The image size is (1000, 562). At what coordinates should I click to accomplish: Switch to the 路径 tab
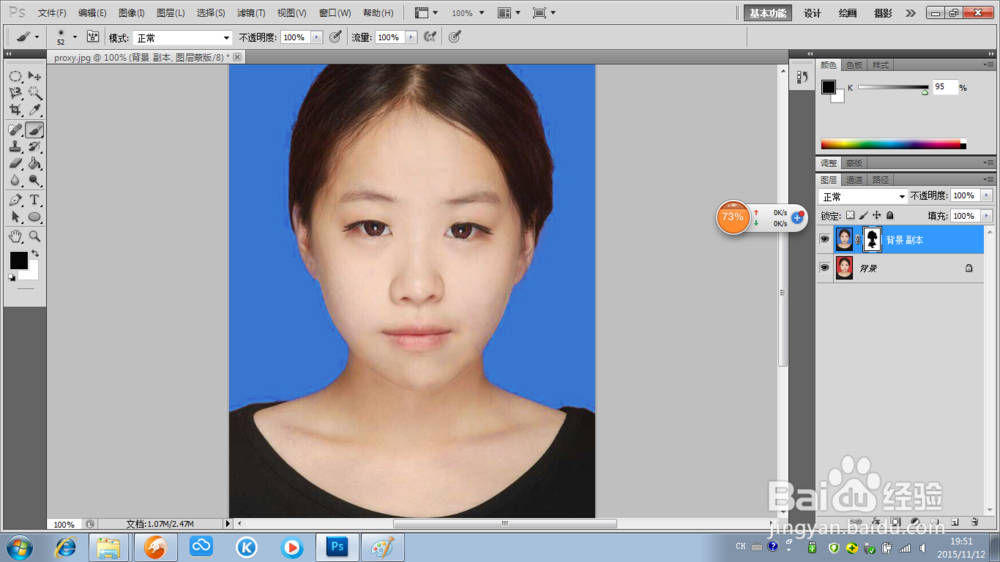point(880,180)
